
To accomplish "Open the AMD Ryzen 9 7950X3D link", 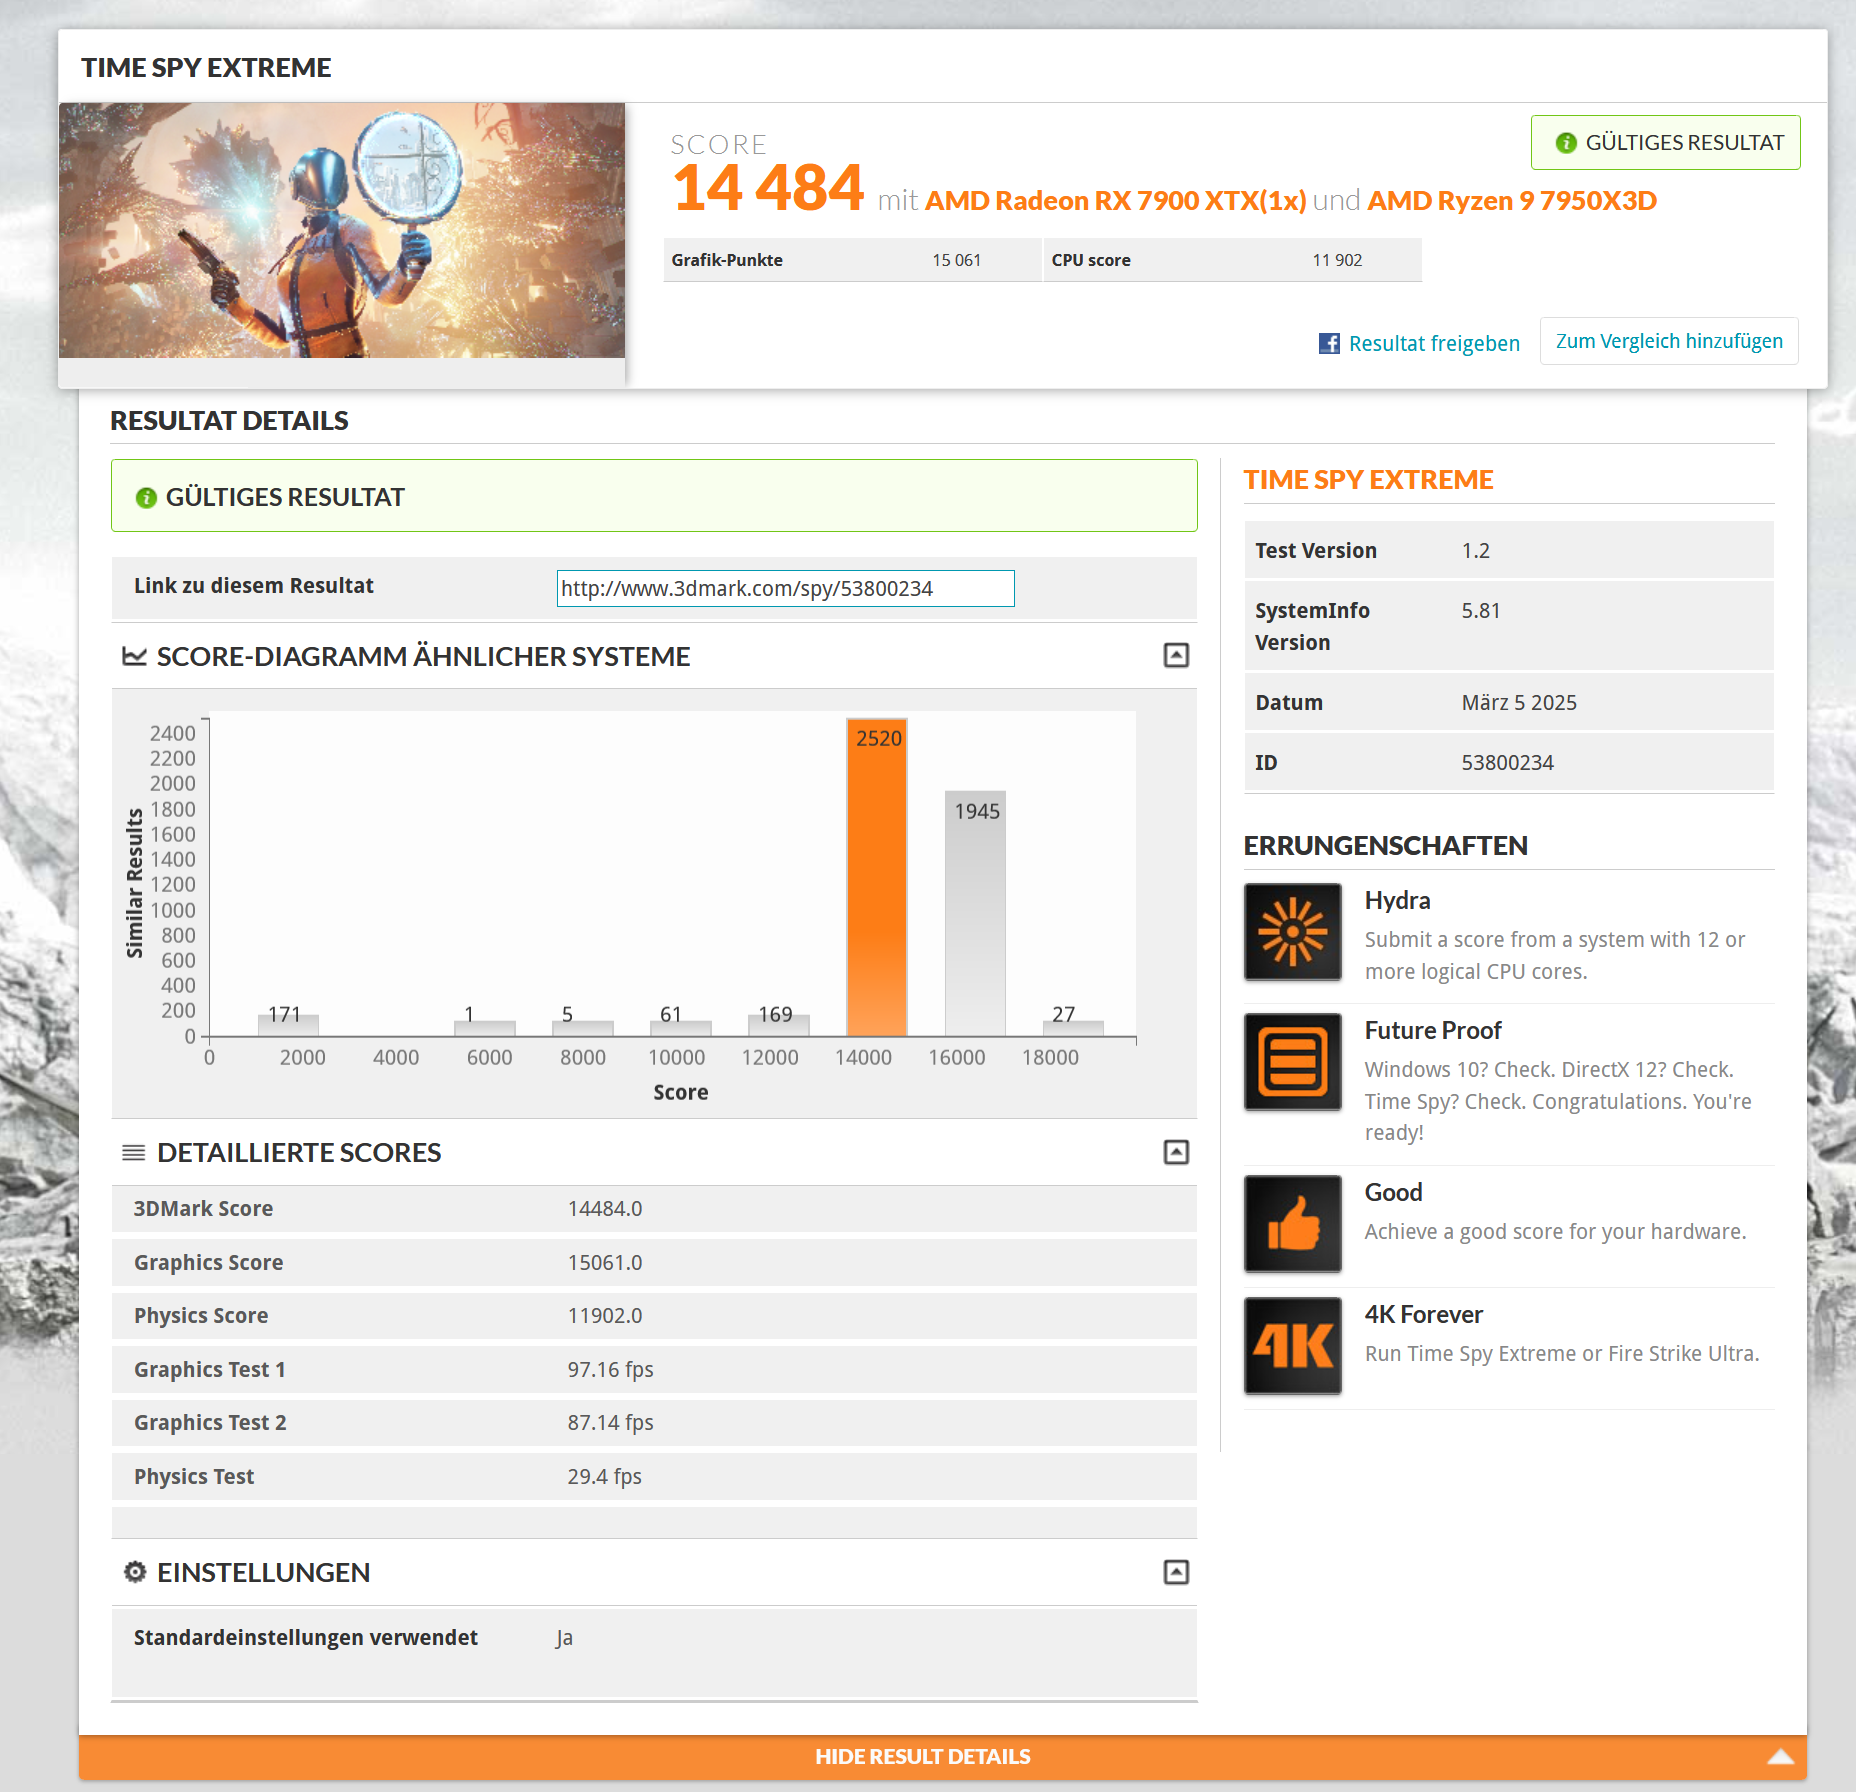I will click(1512, 200).
